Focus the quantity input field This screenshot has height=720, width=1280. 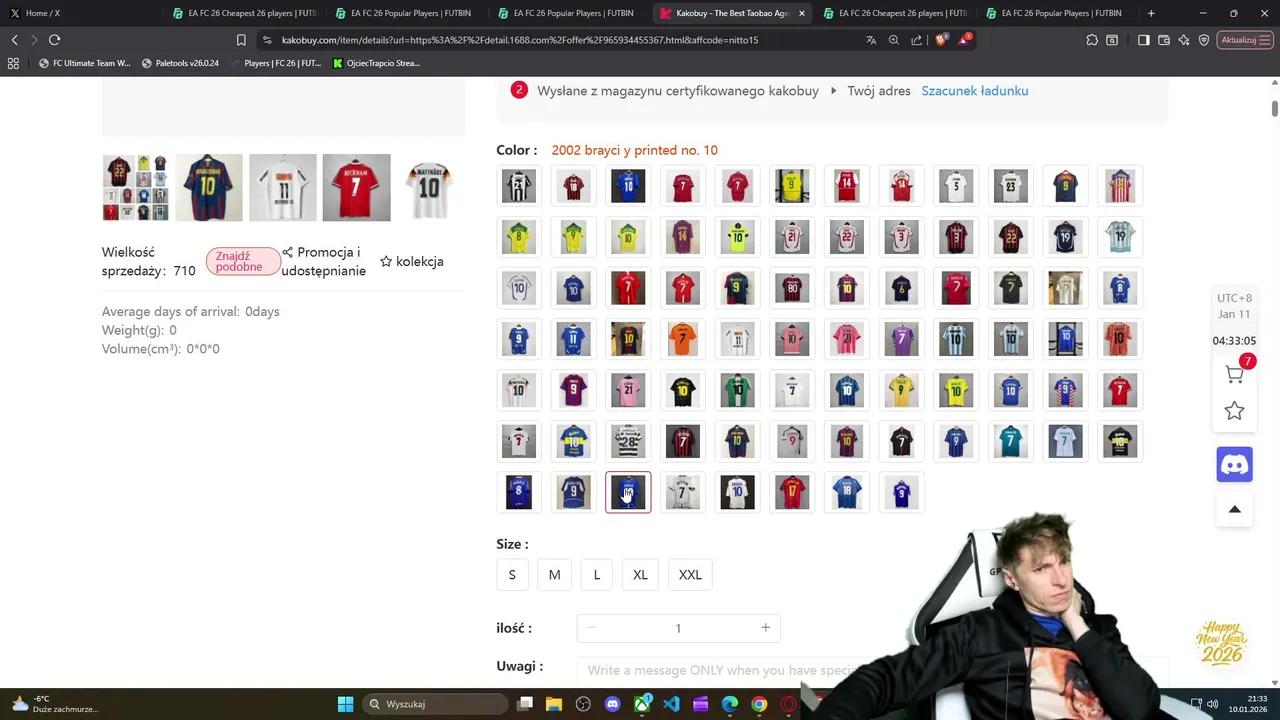(678, 628)
